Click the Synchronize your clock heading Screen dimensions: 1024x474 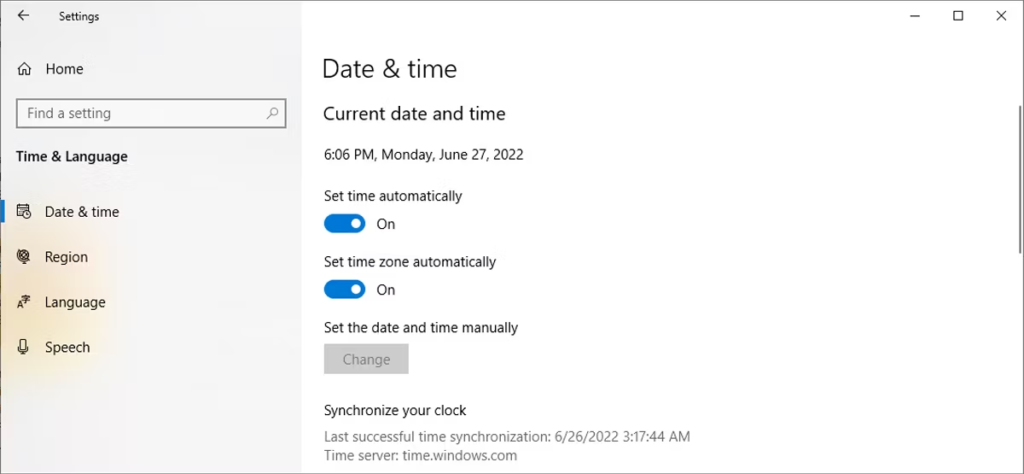click(395, 411)
